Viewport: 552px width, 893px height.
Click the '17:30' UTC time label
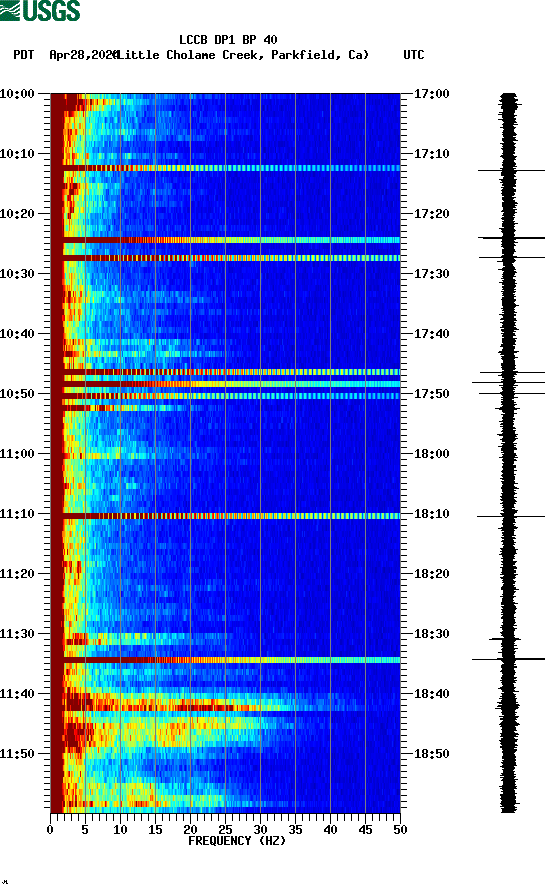(431, 273)
